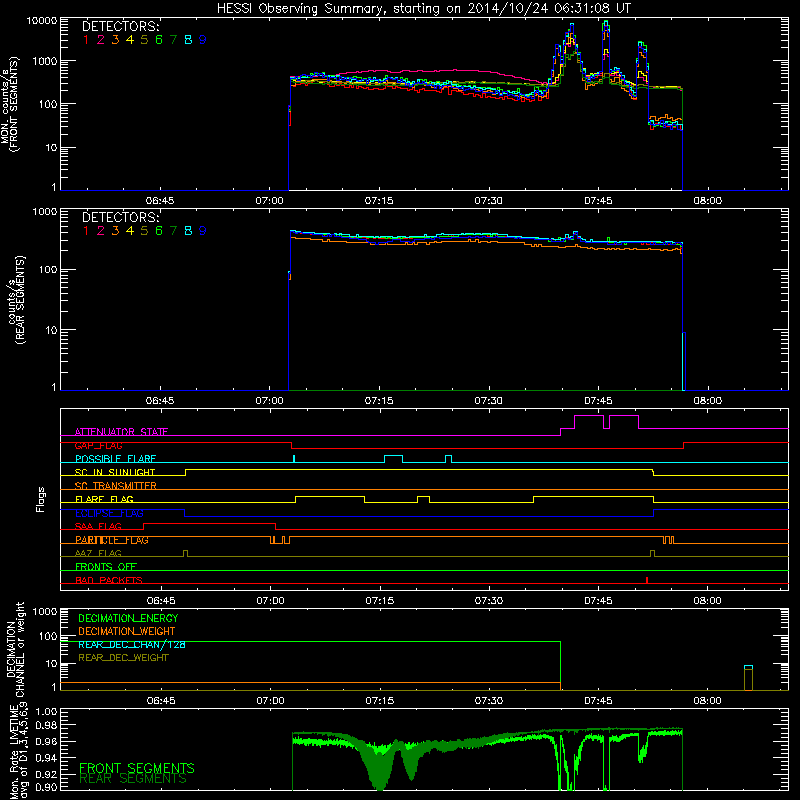800x800 pixels.
Task: Click the BAD_PACKETS flag label
Action: 109,580
